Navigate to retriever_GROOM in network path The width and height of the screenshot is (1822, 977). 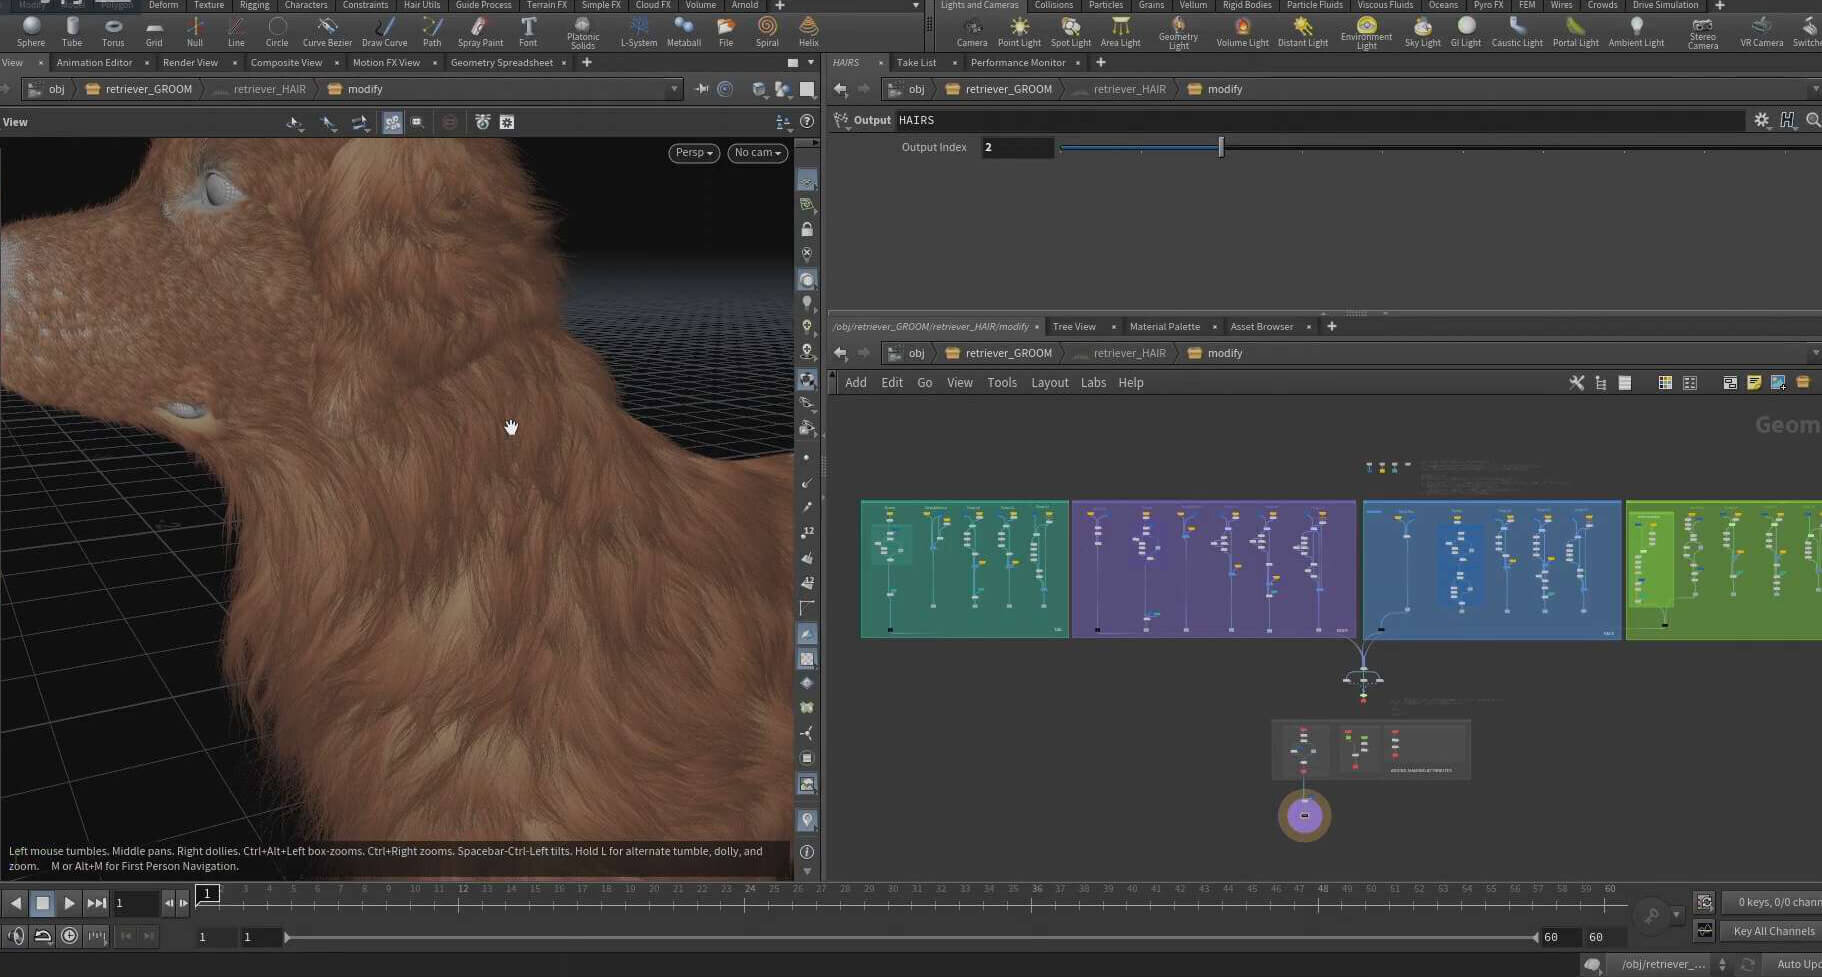tap(1008, 353)
